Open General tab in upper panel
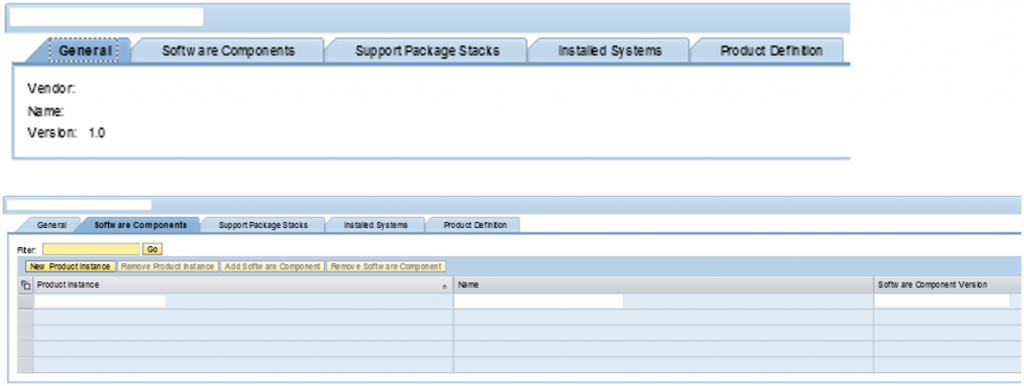 (84, 50)
